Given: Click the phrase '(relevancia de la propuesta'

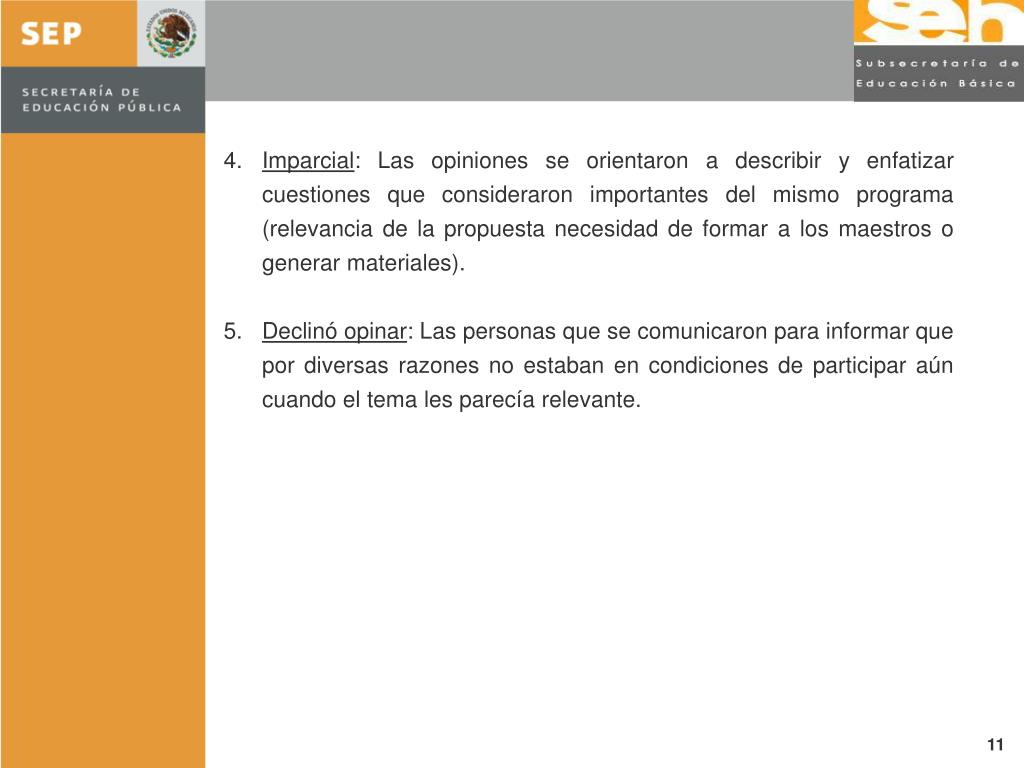Looking at the screenshot, I should point(403,229).
